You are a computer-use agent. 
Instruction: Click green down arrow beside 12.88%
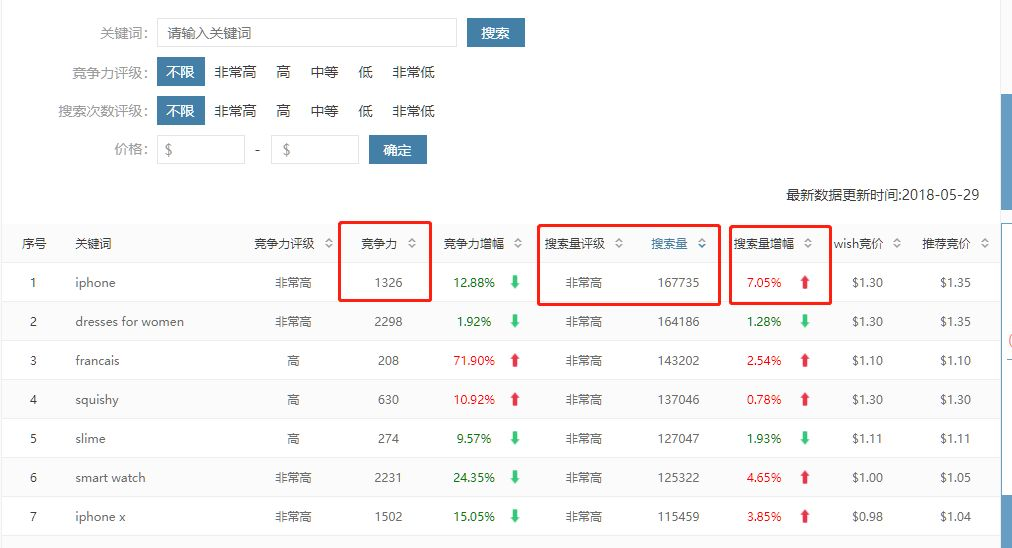tap(515, 282)
